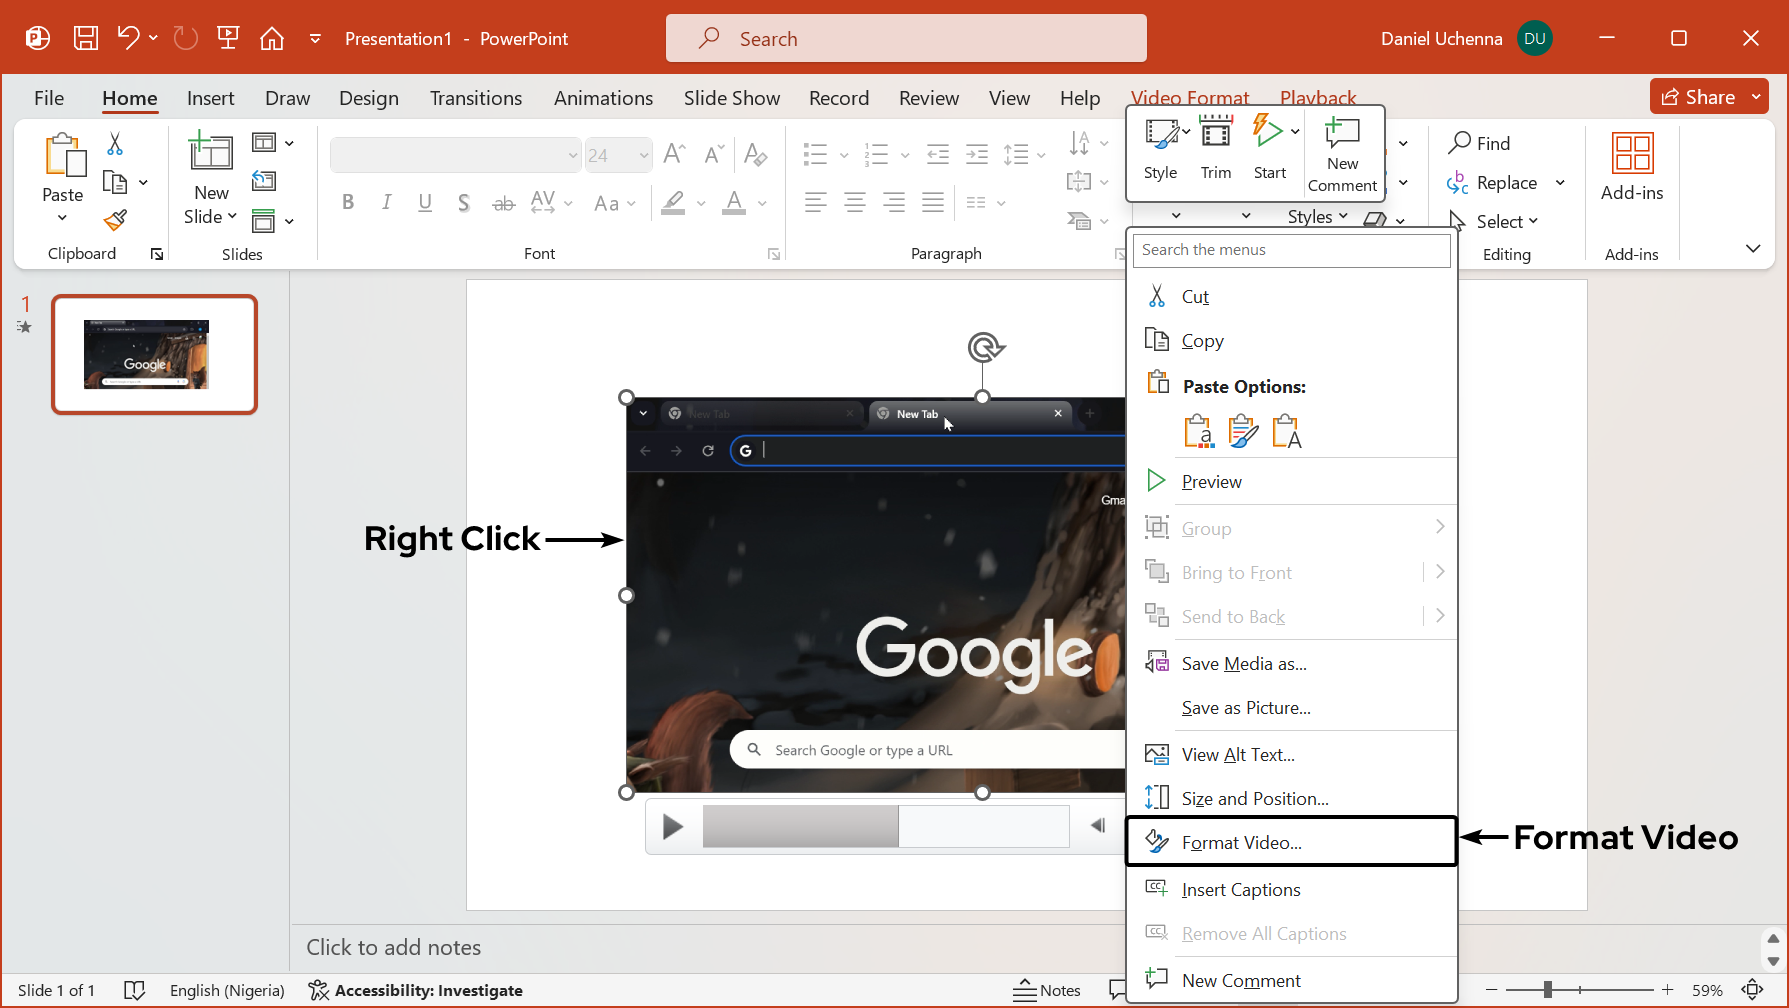Click Accessibility: Investigate in status bar
The width and height of the screenshot is (1789, 1008).
click(416, 990)
